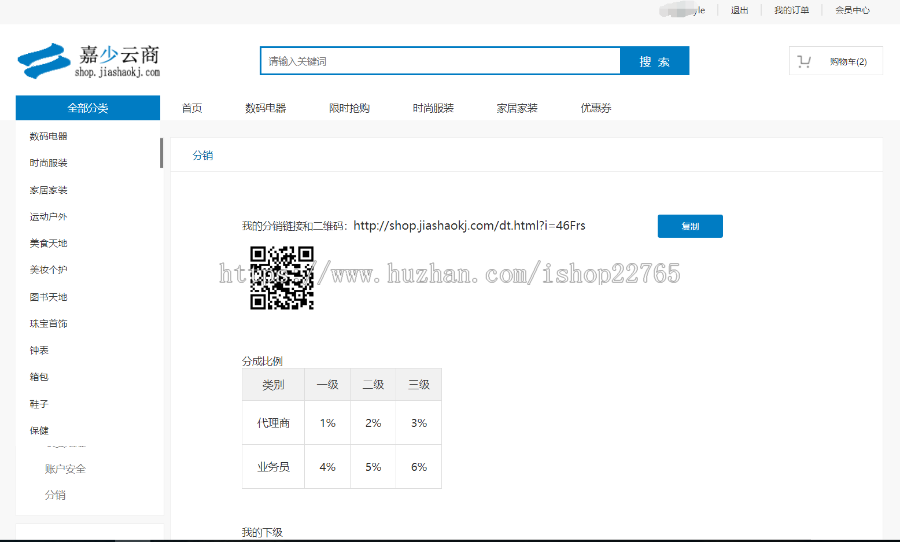Click the 2% cell for 代理商
Viewport: 900px width, 542px height.
point(373,423)
